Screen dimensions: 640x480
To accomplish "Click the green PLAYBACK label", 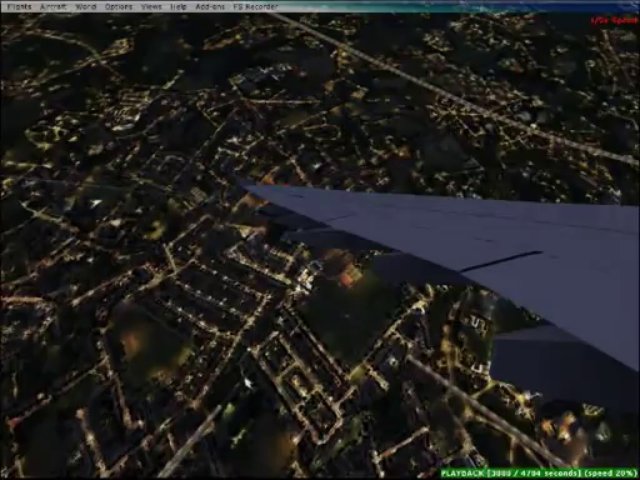I will coord(463,473).
